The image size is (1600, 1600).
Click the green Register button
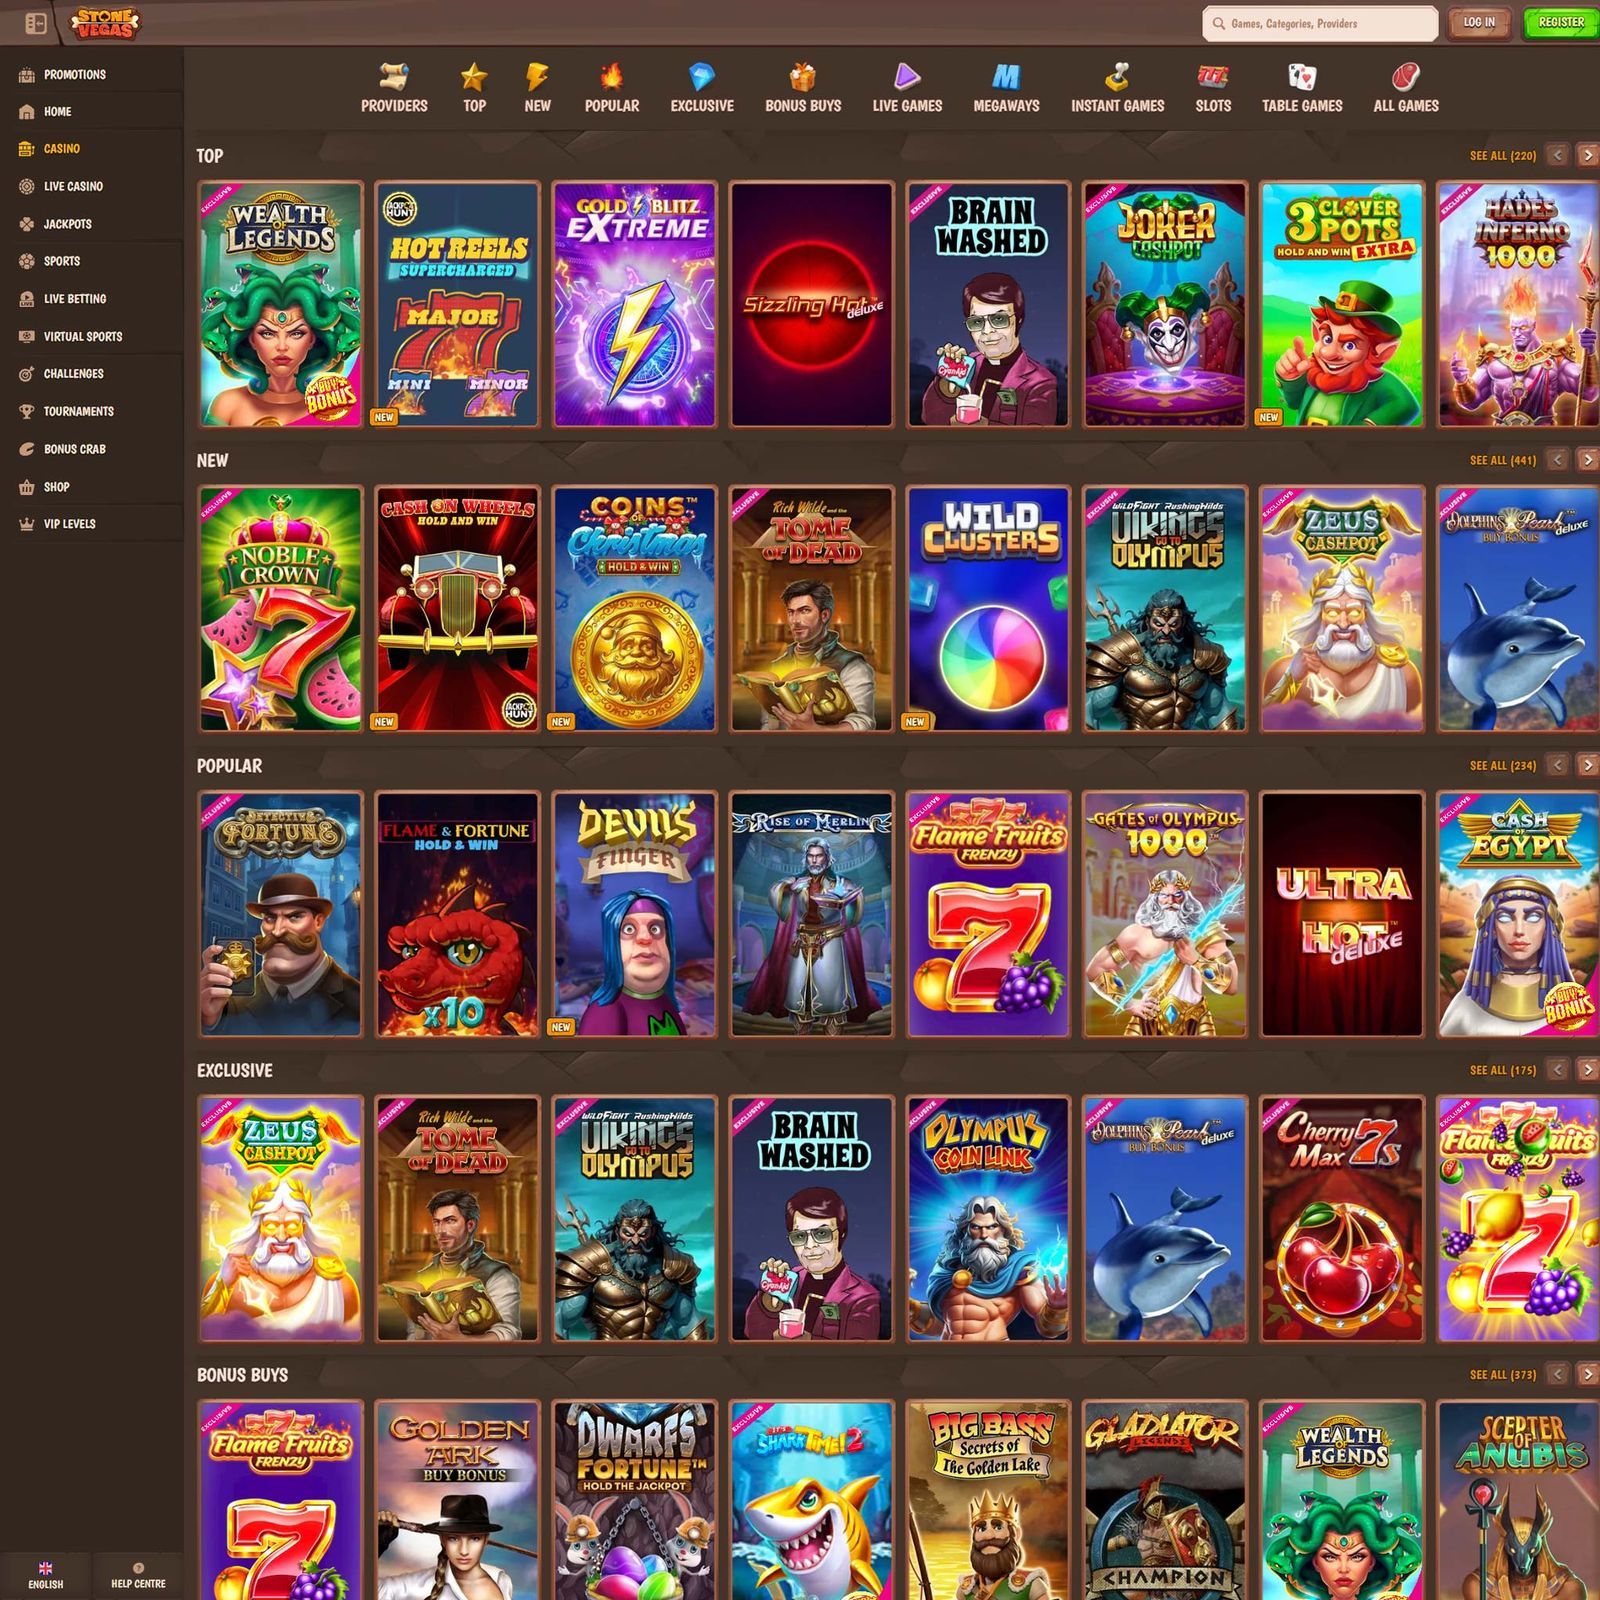point(1560,23)
